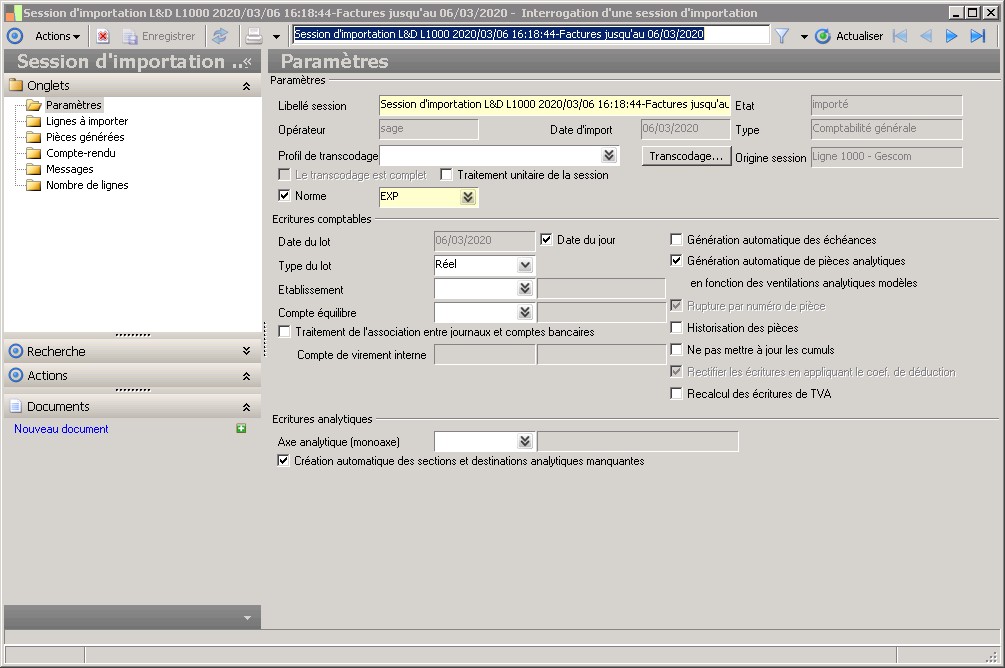The image size is (1005, 668).
Task: Toggle Recalcul des écritures de TVA
Action: (677, 394)
